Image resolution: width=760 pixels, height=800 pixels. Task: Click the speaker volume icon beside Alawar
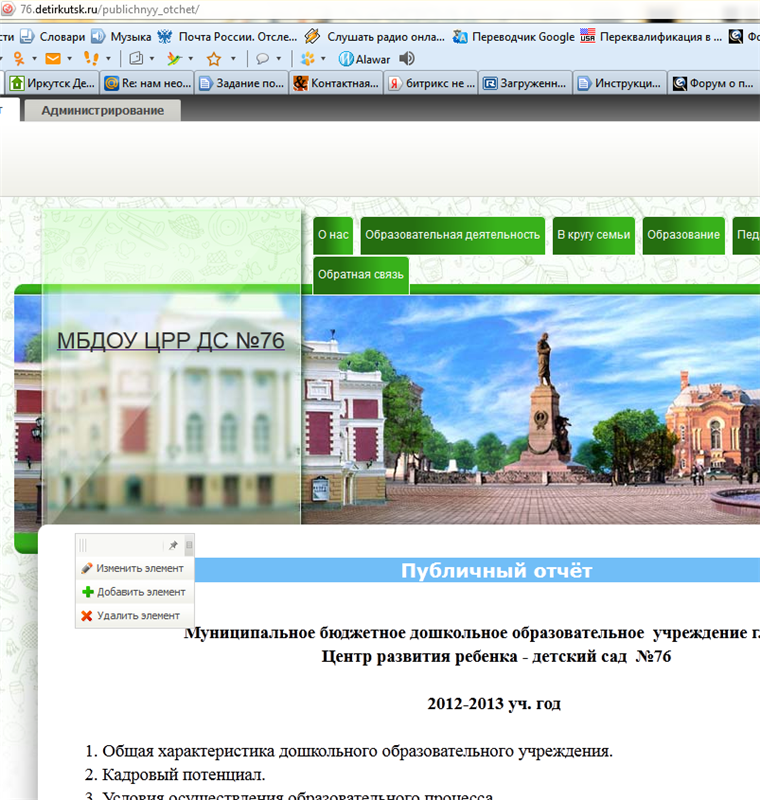tap(408, 59)
